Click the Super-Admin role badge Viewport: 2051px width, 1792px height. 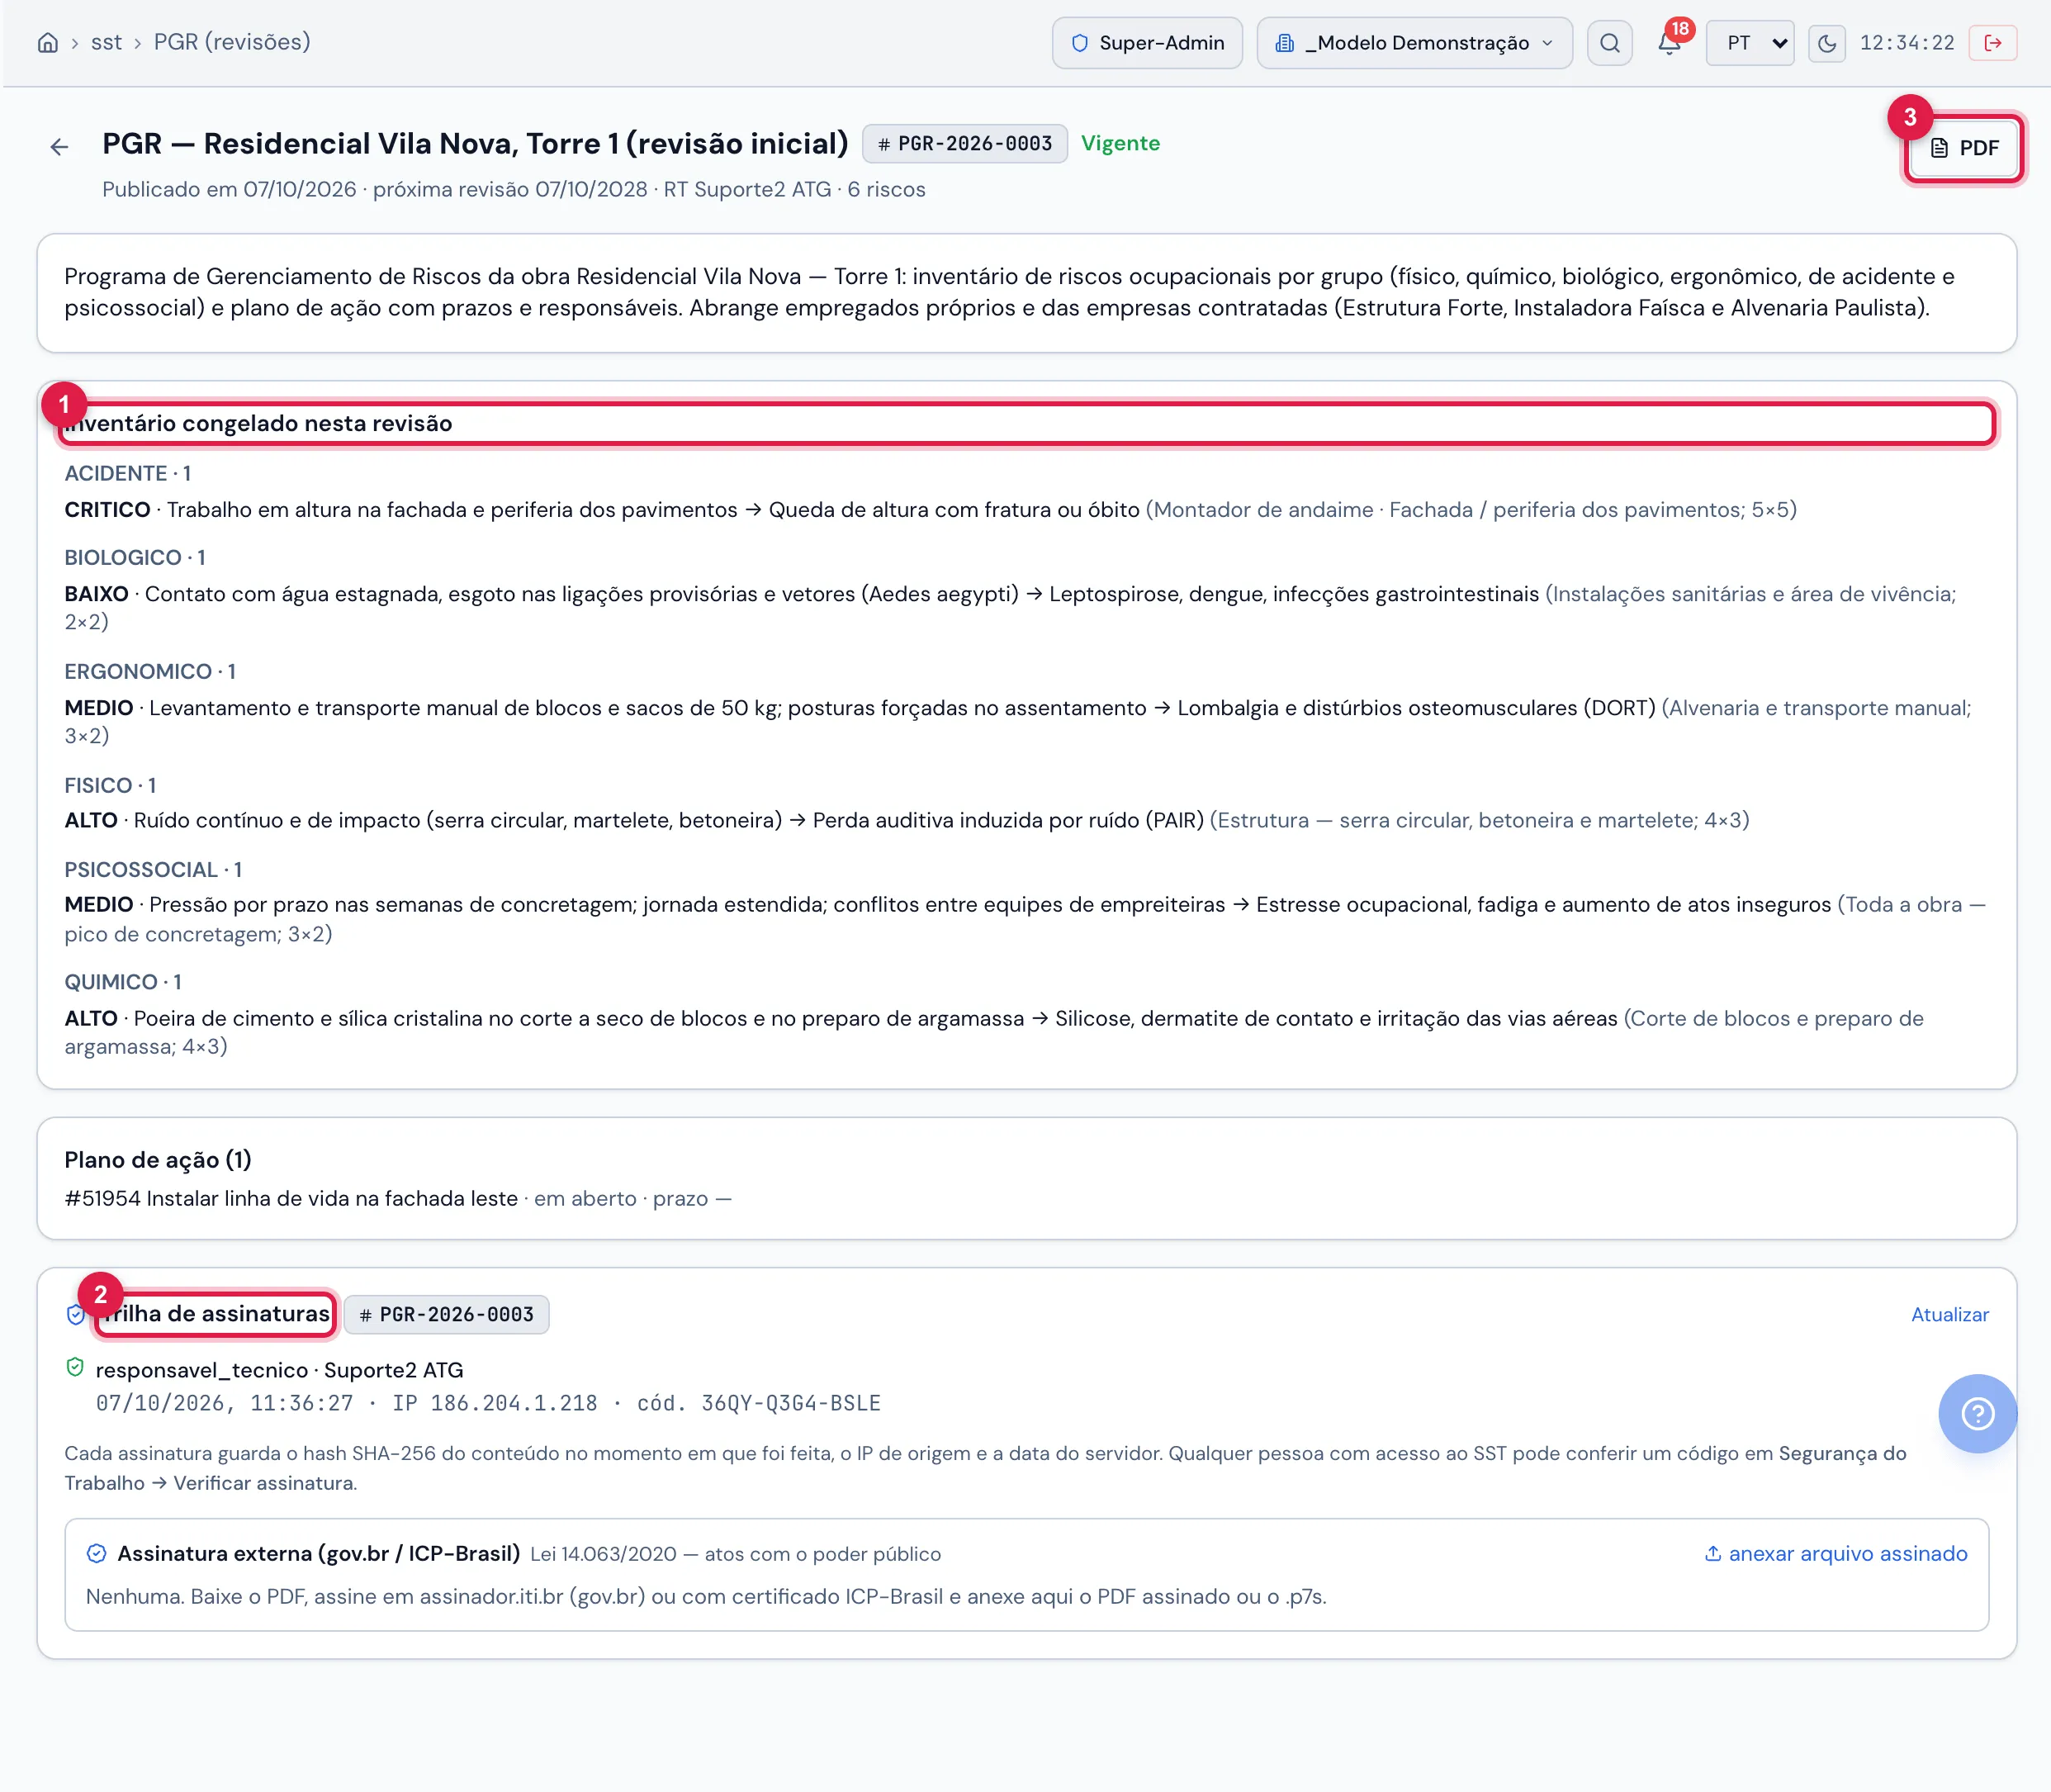[x=1147, y=43]
